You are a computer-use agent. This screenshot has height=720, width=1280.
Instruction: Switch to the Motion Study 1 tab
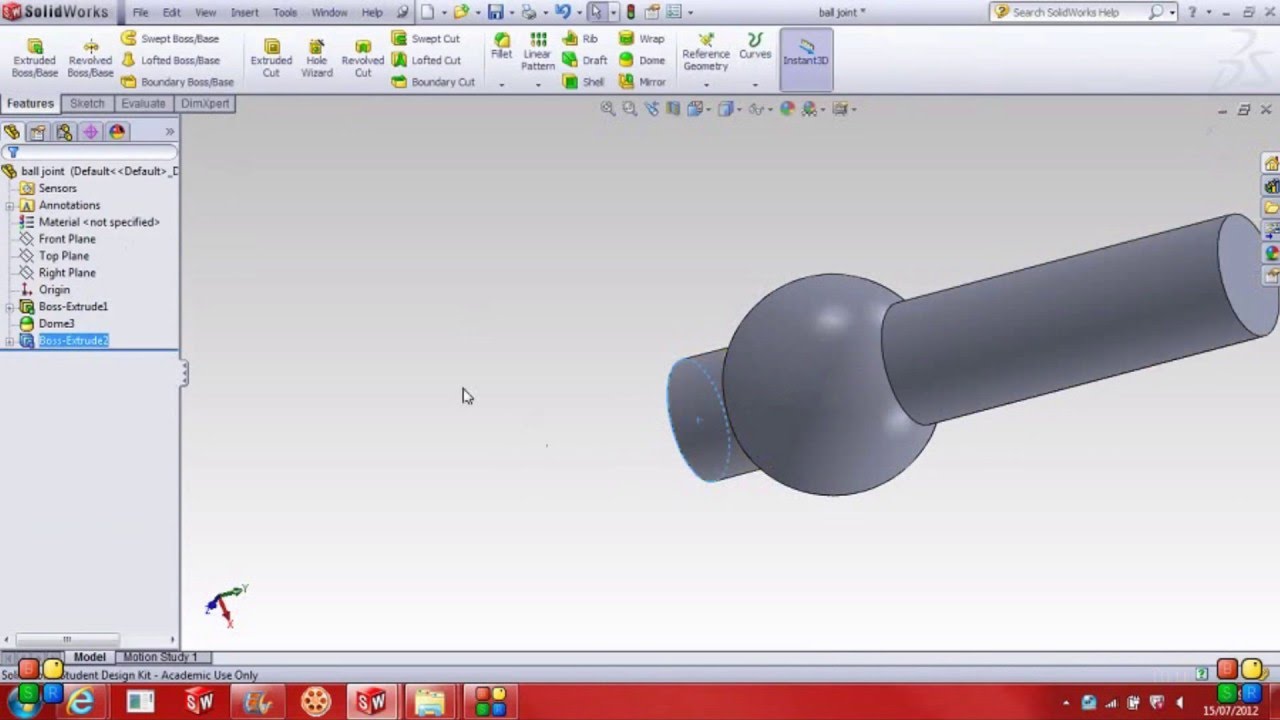(160, 657)
